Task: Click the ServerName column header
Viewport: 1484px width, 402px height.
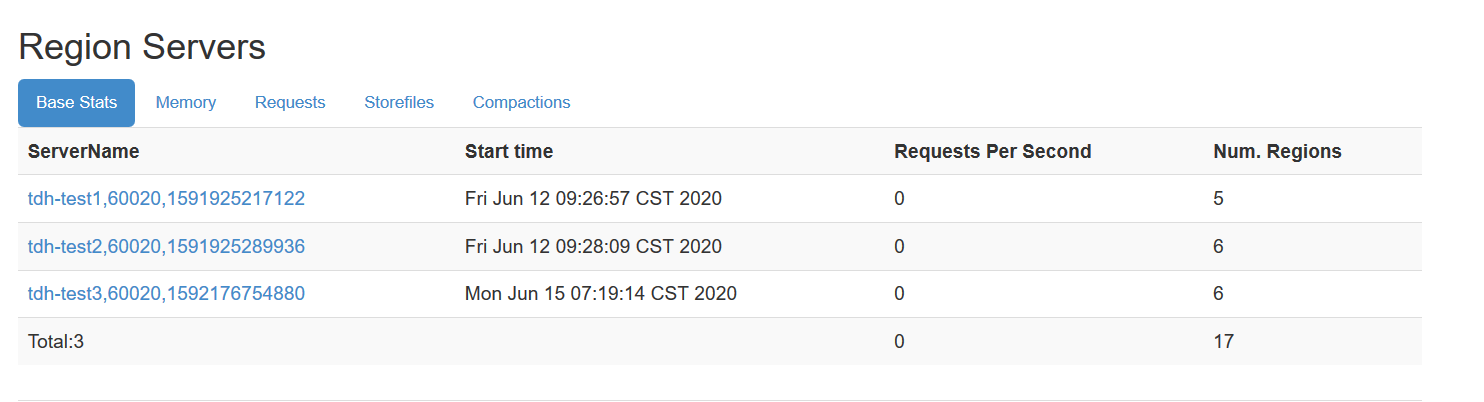Action: tap(84, 152)
